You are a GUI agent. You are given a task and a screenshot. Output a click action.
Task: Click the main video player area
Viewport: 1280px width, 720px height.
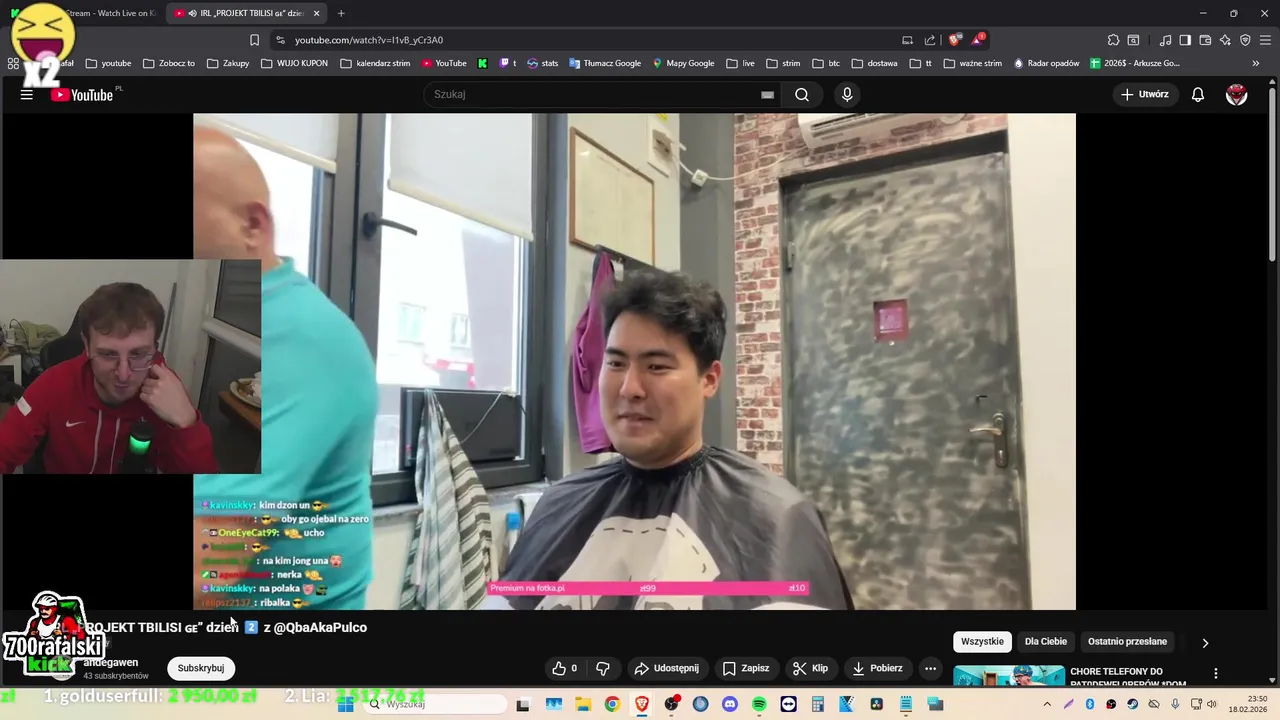tap(634, 361)
